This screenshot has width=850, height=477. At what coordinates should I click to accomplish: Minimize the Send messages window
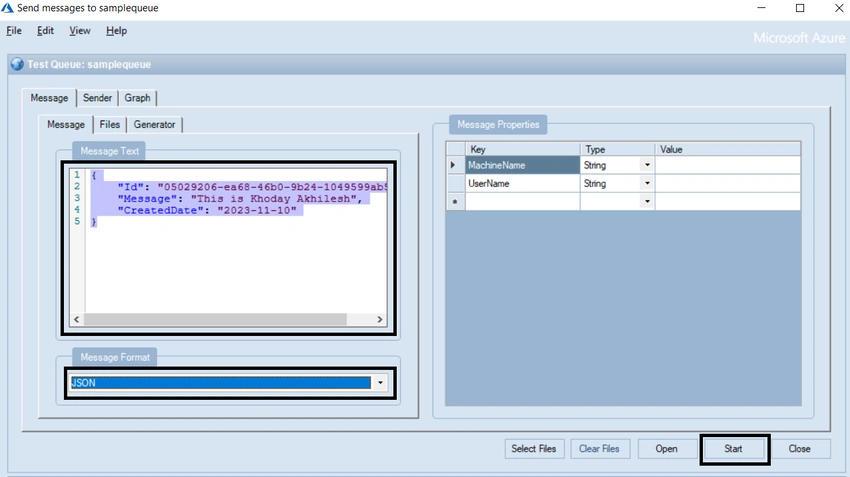coord(761,8)
